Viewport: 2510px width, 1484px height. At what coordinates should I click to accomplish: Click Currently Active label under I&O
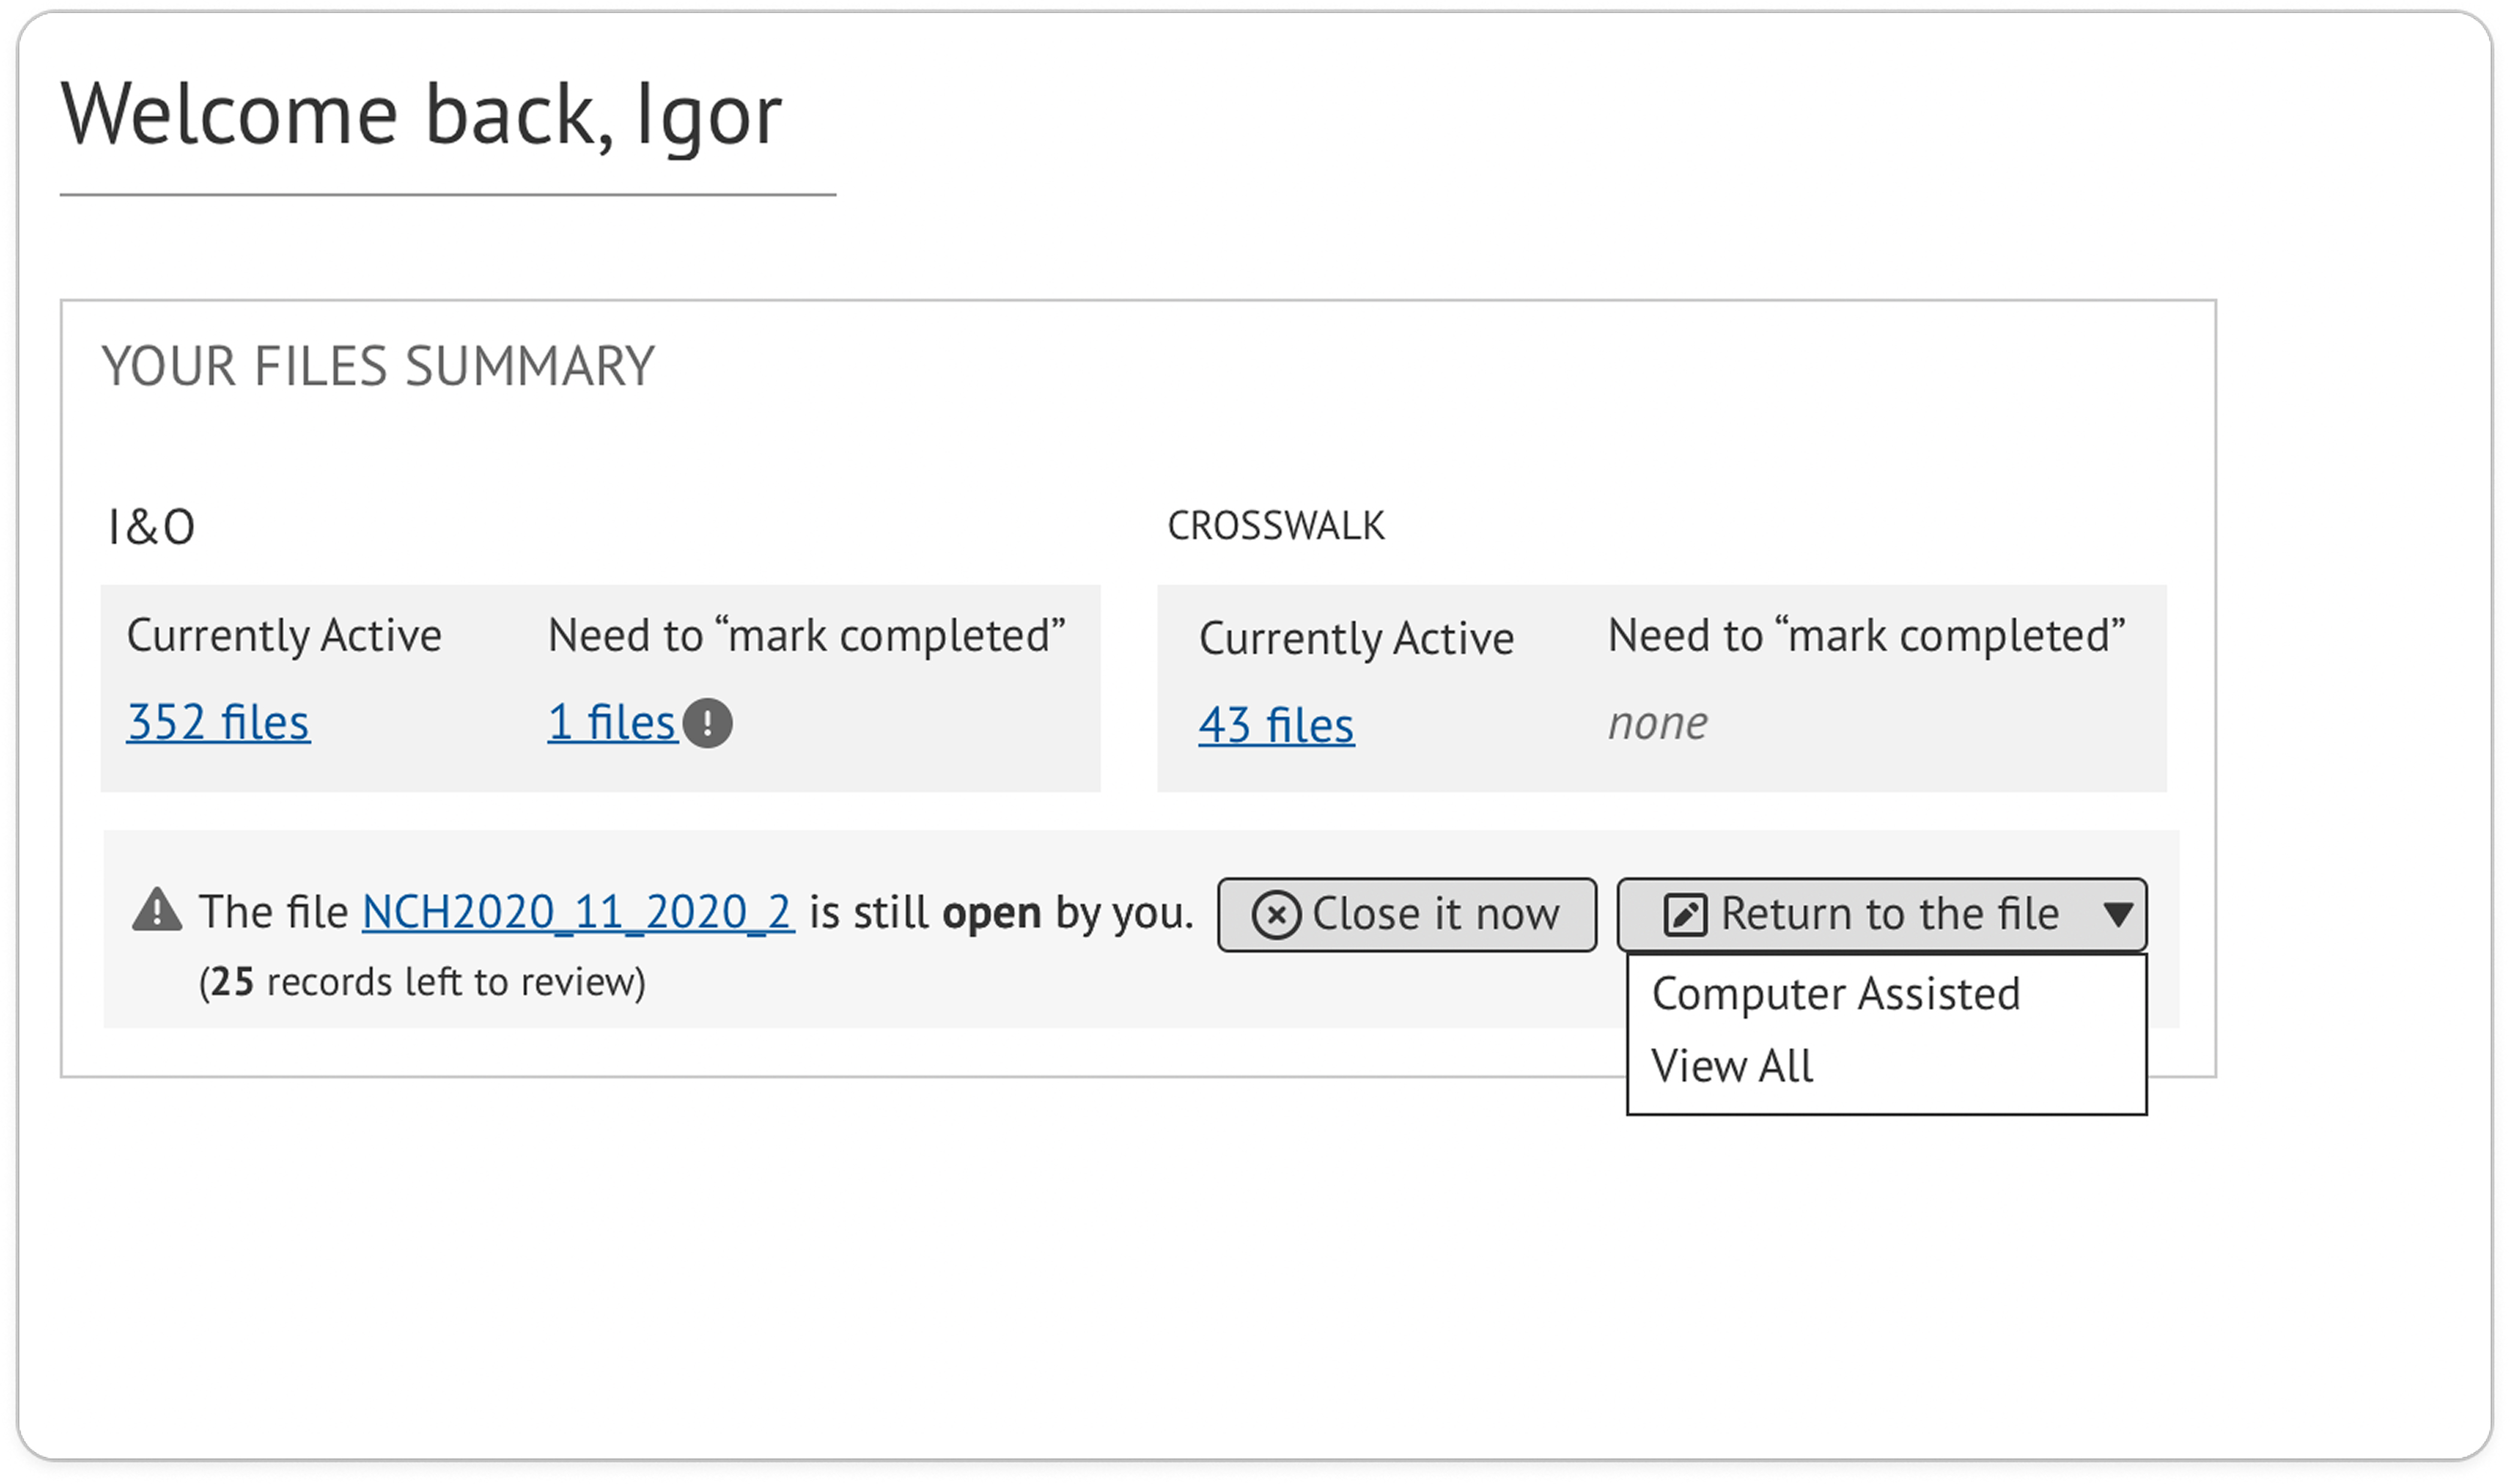click(x=284, y=636)
